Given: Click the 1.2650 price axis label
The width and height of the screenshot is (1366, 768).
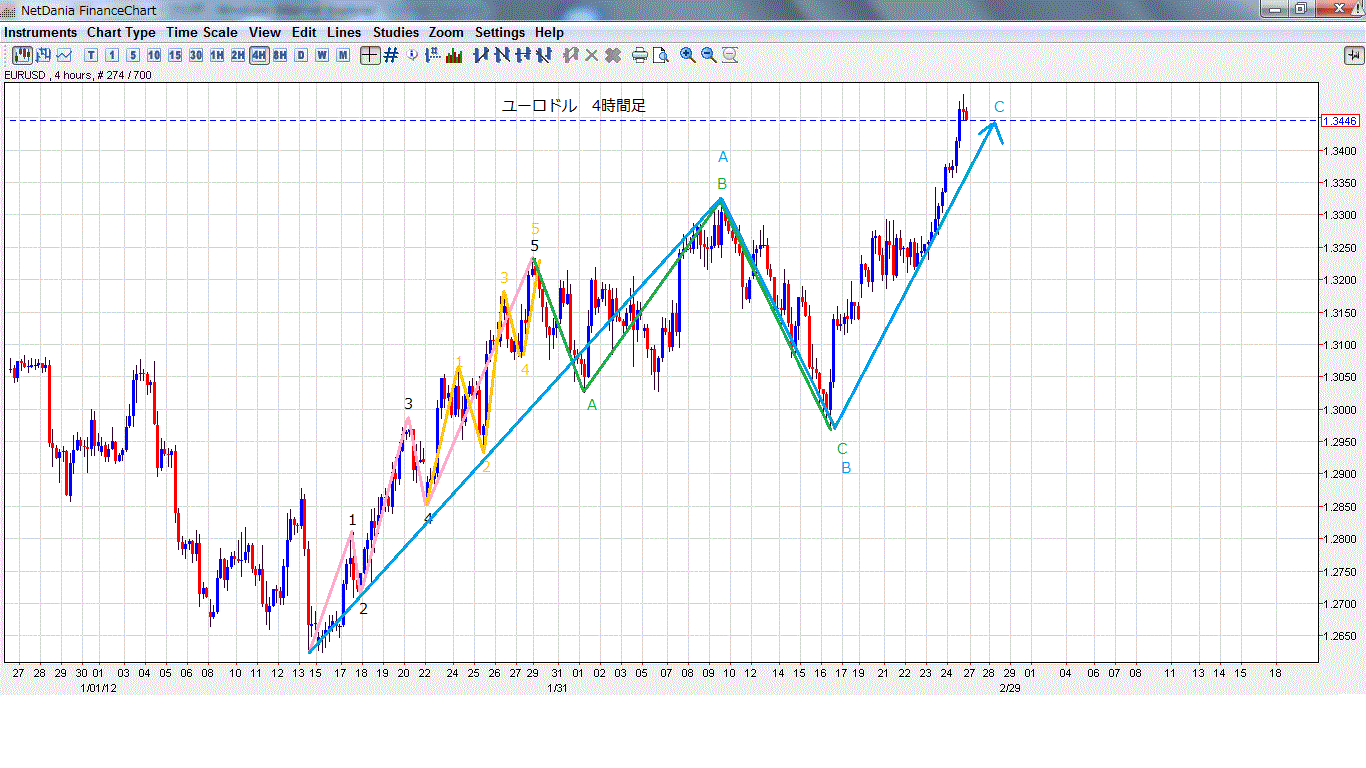Looking at the screenshot, I should [x=1340, y=636].
